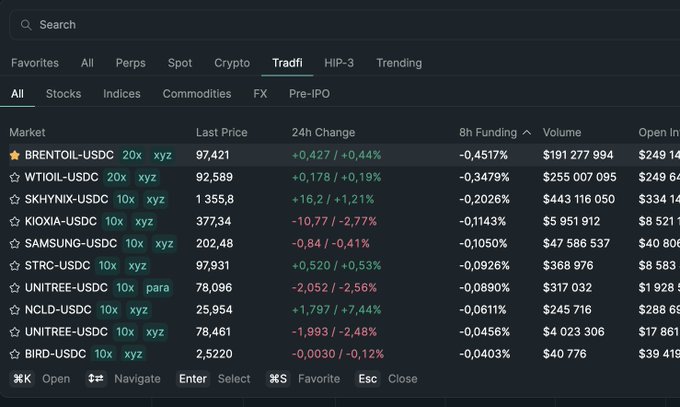Star the UNITREE-USDC para market
Screen dimensions: 680x407
click(15, 288)
